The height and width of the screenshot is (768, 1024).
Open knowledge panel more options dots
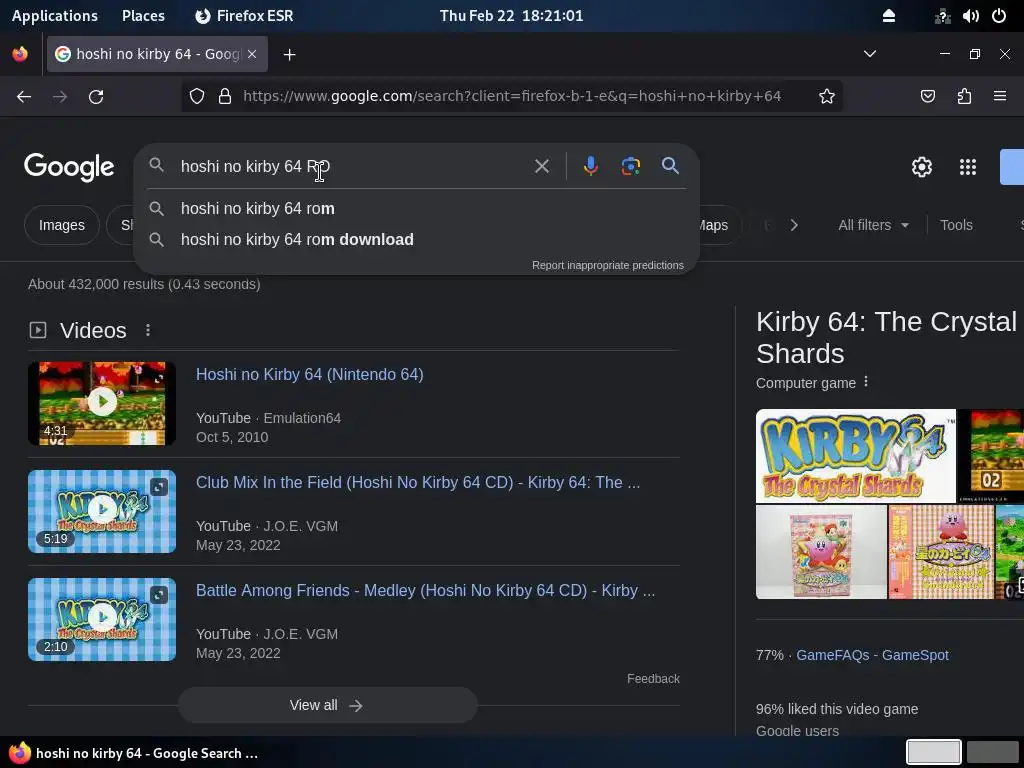pos(866,381)
